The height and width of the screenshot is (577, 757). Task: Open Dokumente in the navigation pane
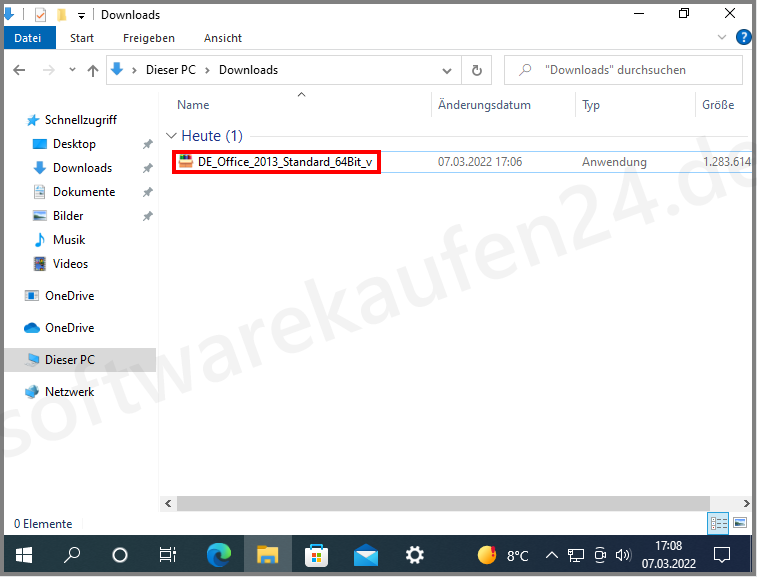(x=84, y=192)
